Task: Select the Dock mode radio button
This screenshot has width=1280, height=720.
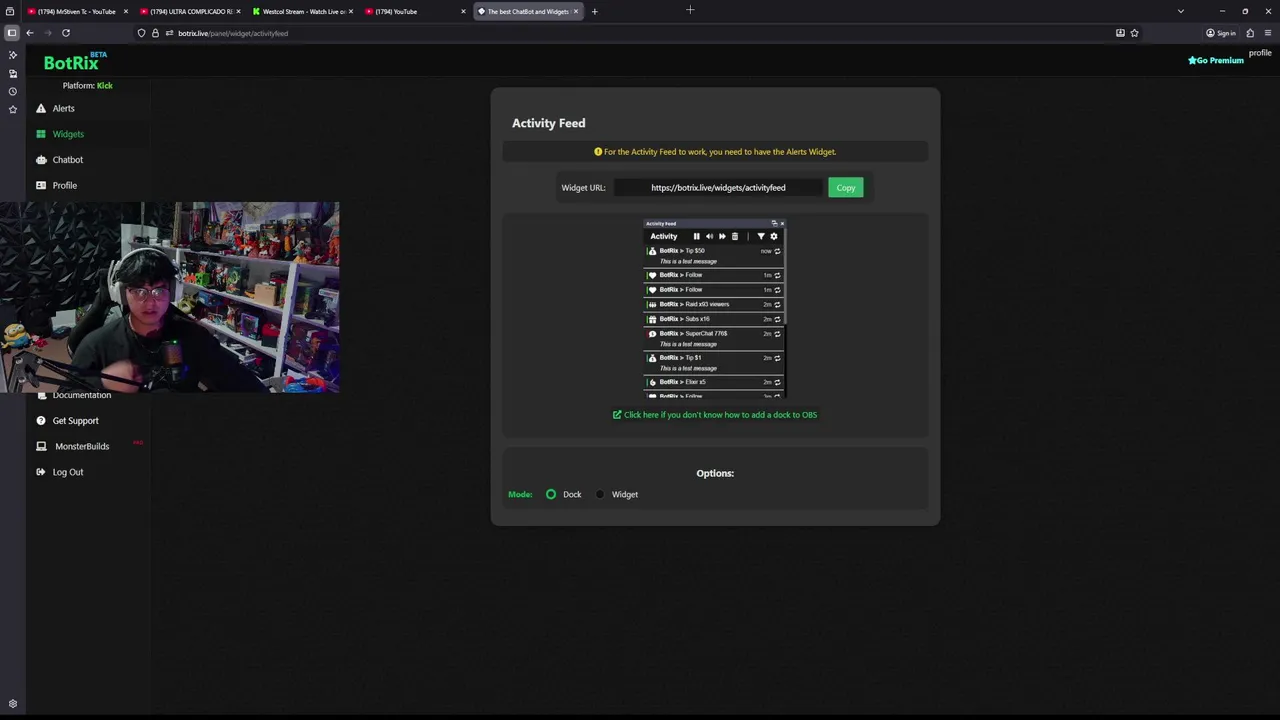Action: pos(551,494)
